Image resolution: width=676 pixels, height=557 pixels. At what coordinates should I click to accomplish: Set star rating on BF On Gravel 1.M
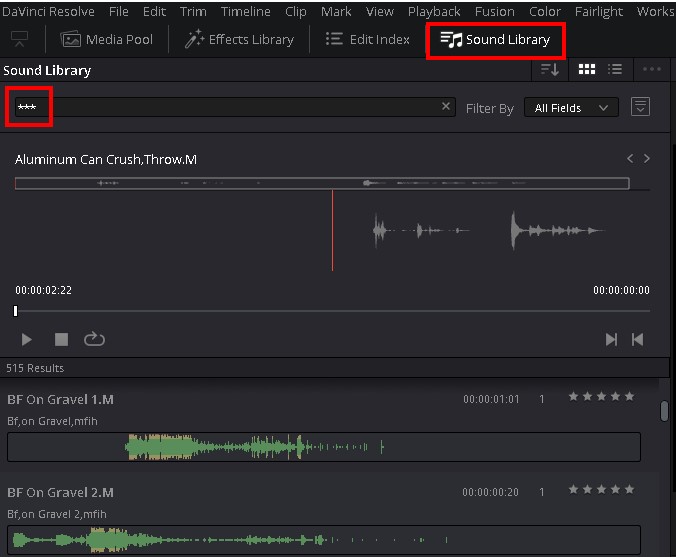(601, 397)
